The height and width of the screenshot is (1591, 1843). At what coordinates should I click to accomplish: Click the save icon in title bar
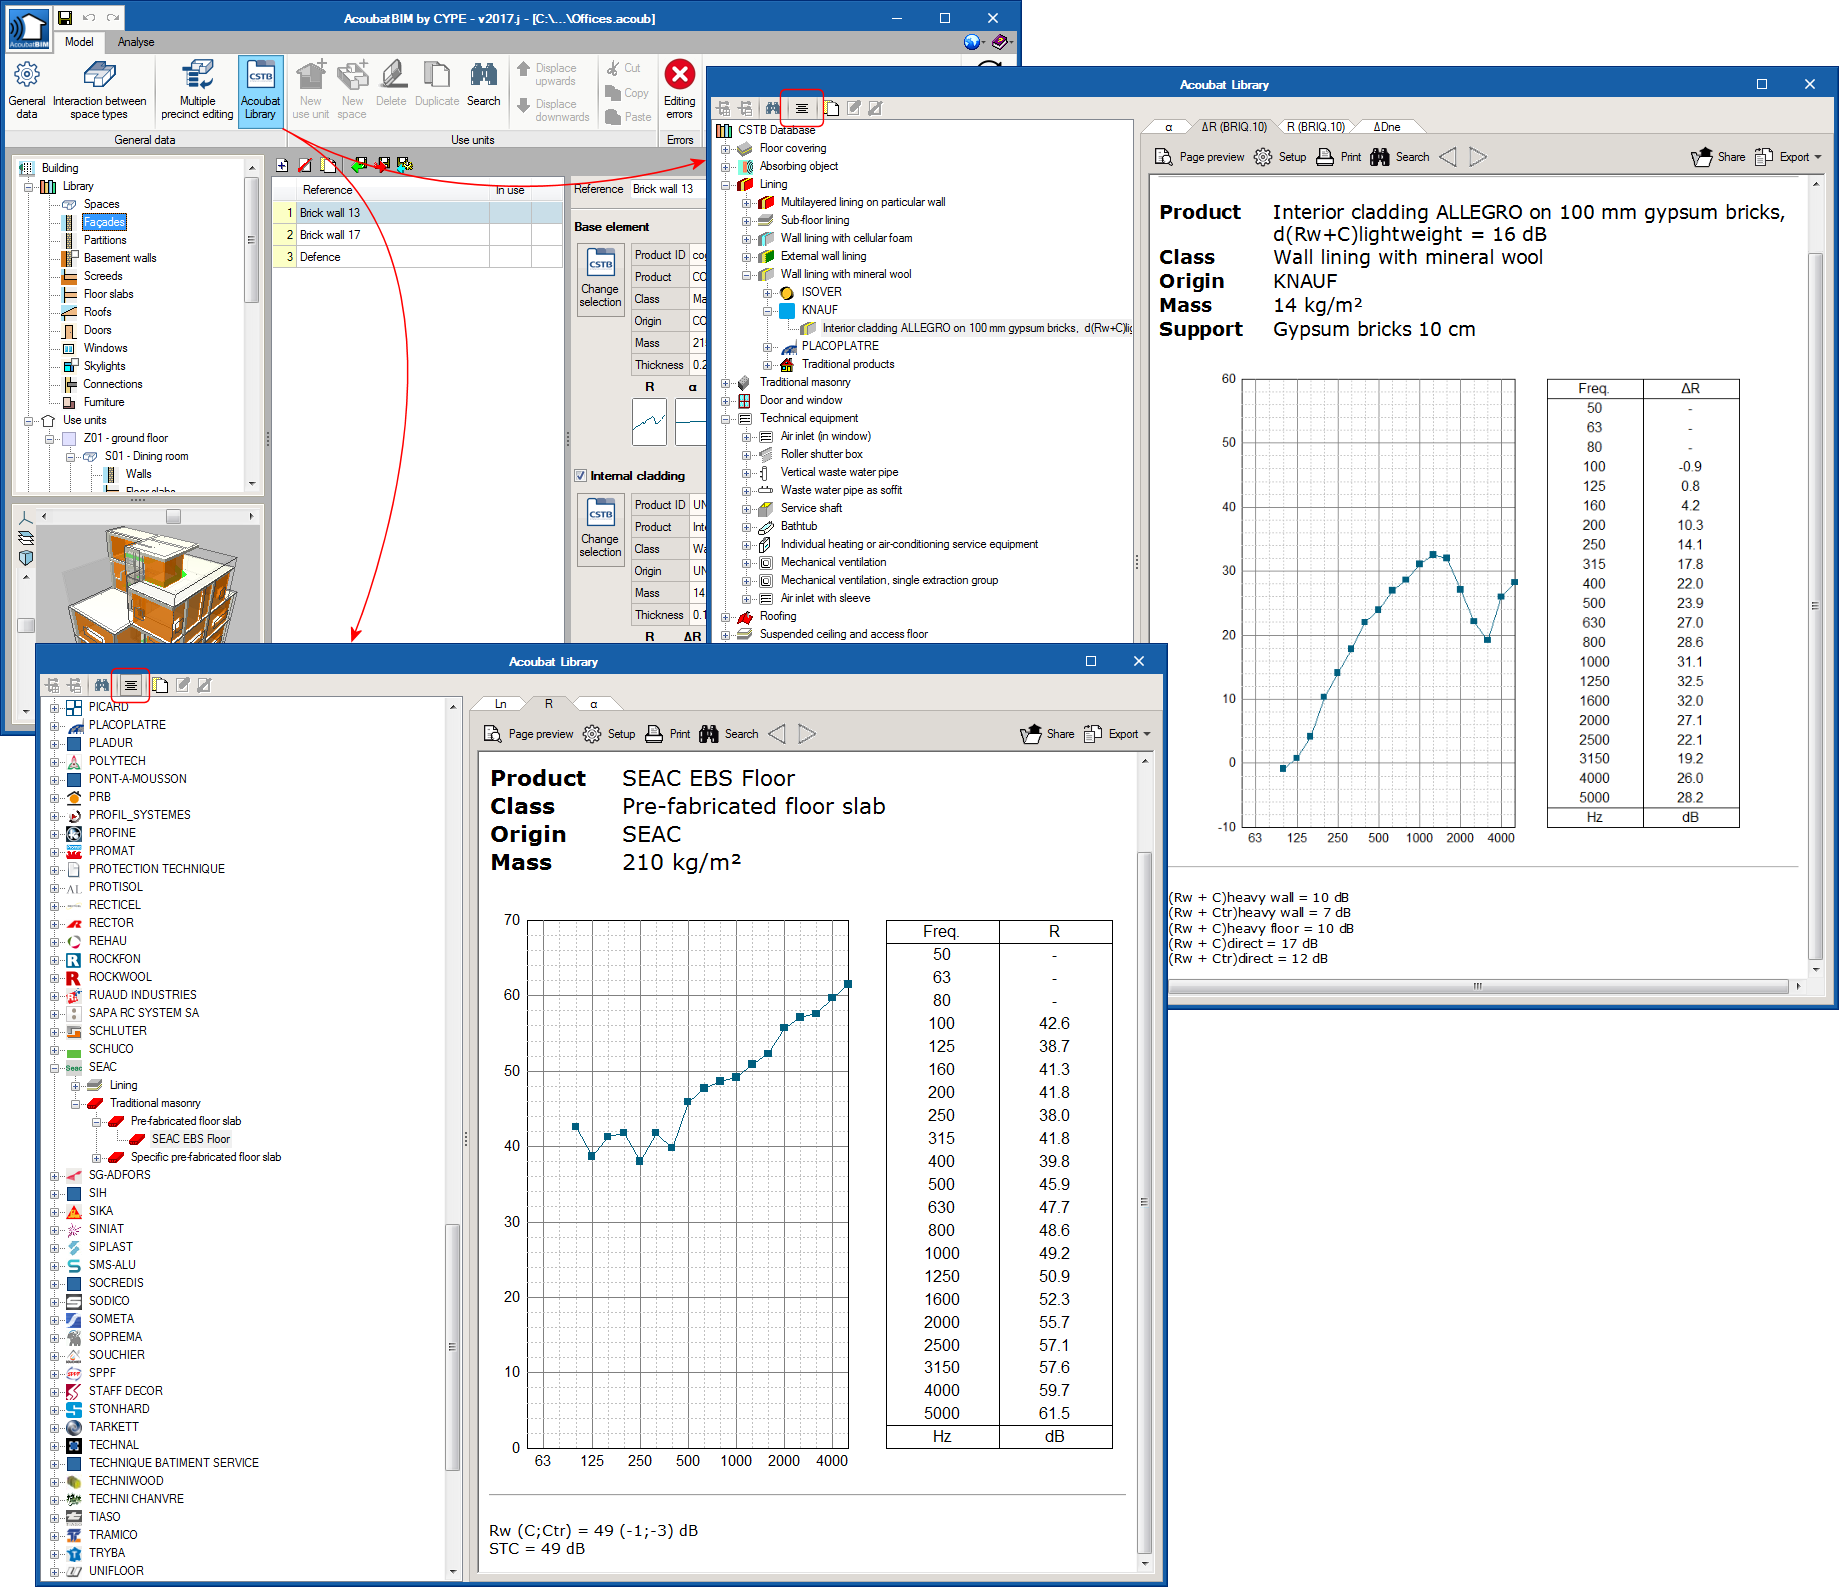(64, 18)
